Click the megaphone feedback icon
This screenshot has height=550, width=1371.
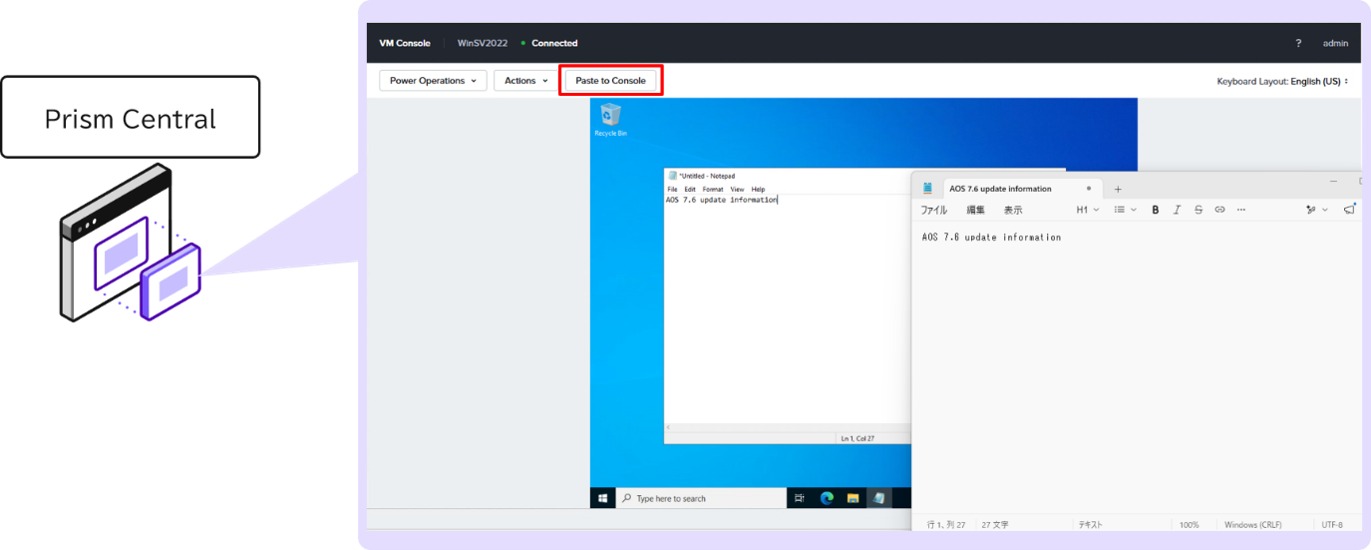pos(1349,209)
